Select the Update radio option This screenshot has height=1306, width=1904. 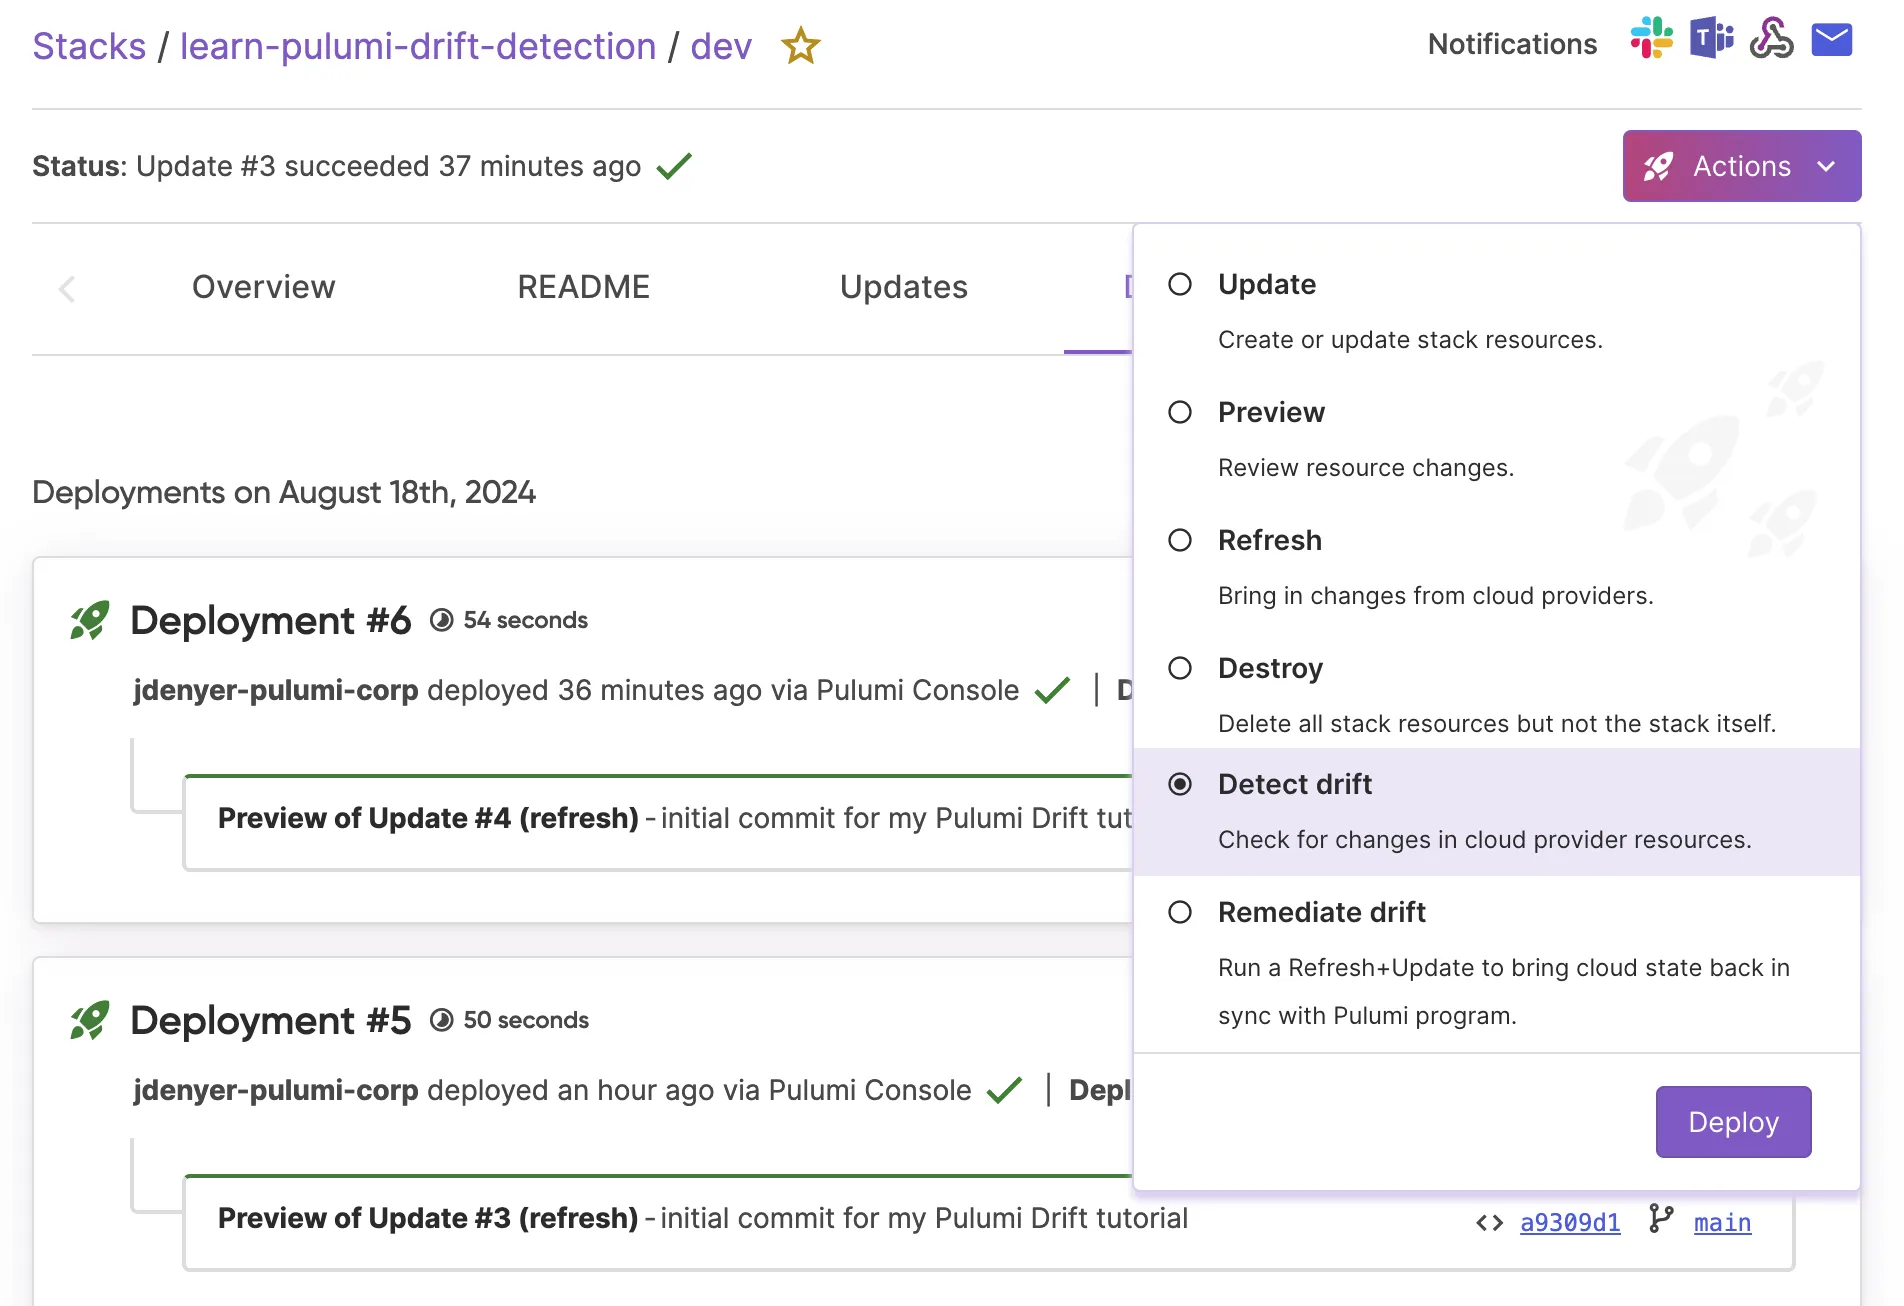click(1180, 284)
